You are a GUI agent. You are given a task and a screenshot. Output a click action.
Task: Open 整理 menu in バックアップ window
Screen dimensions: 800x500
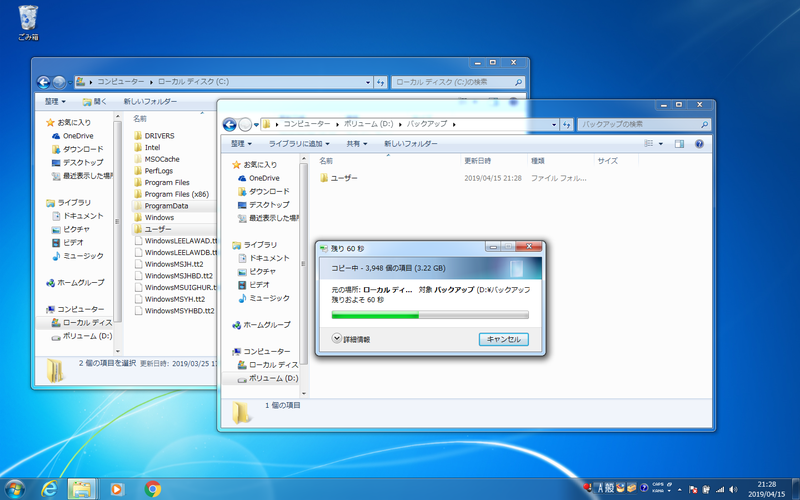[x=241, y=144]
